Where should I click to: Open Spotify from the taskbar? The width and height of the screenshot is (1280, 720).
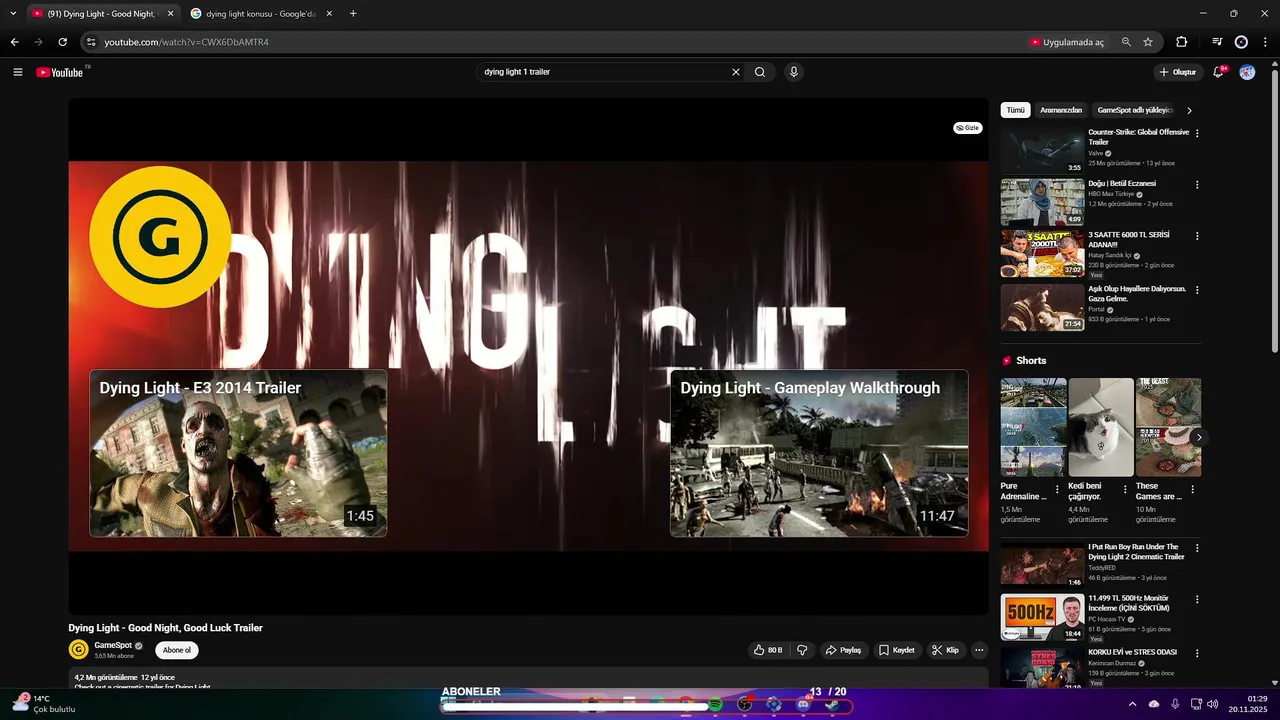point(715,704)
